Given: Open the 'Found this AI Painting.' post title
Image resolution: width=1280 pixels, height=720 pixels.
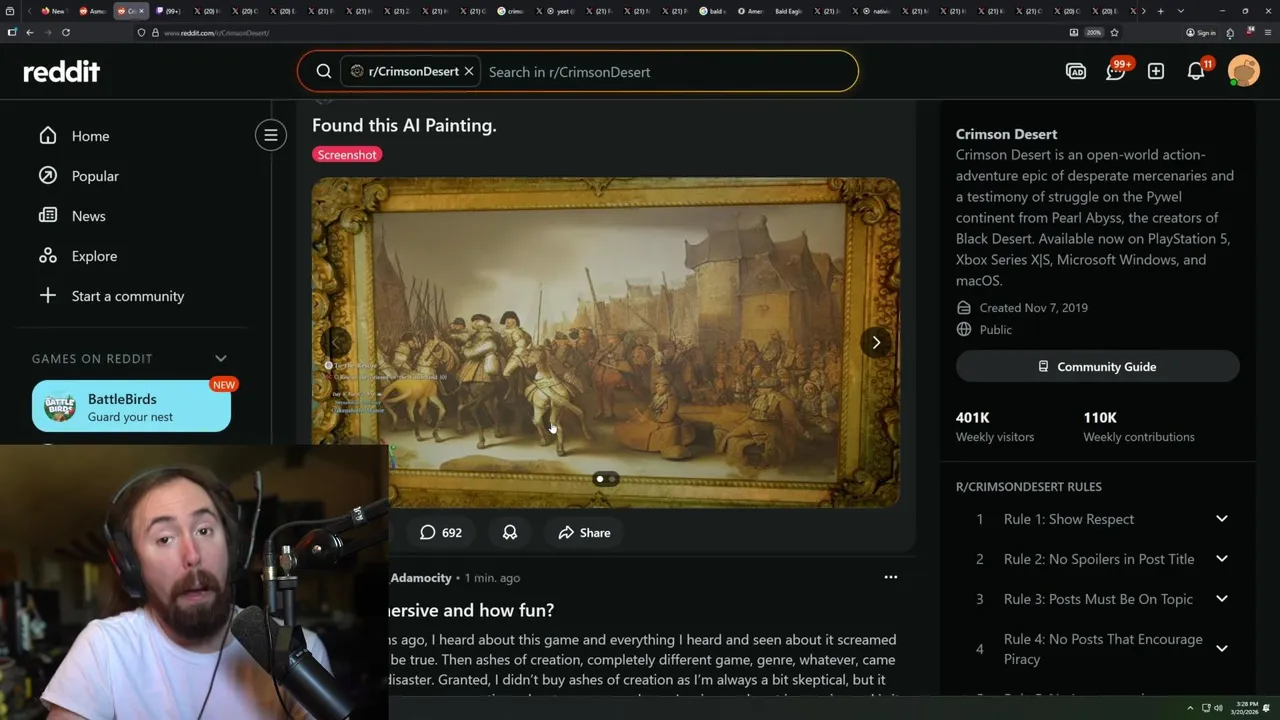Looking at the screenshot, I should 404,125.
